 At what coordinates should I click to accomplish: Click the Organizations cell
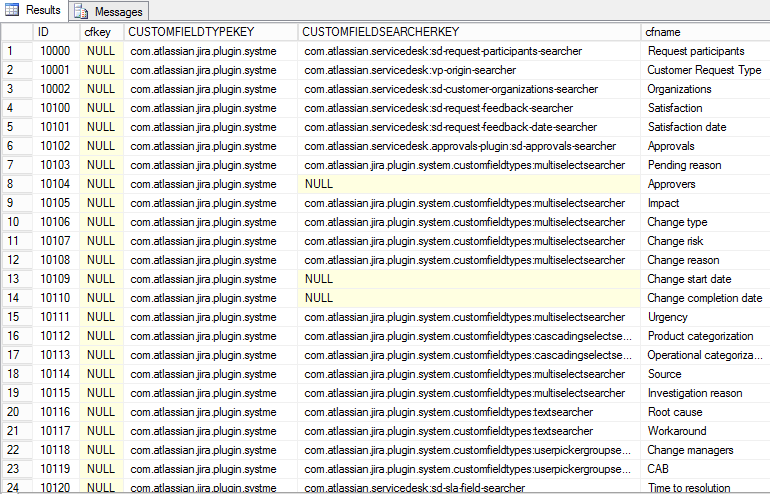(705, 89)
